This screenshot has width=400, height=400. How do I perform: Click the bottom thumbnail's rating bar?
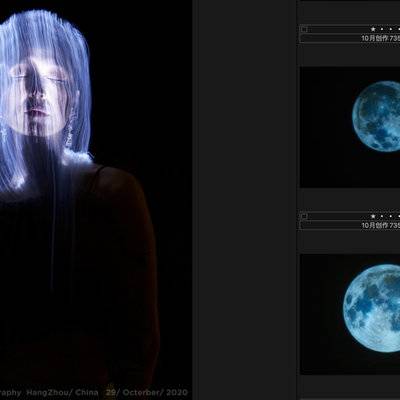pyautogui.click(x=350, y=216)
